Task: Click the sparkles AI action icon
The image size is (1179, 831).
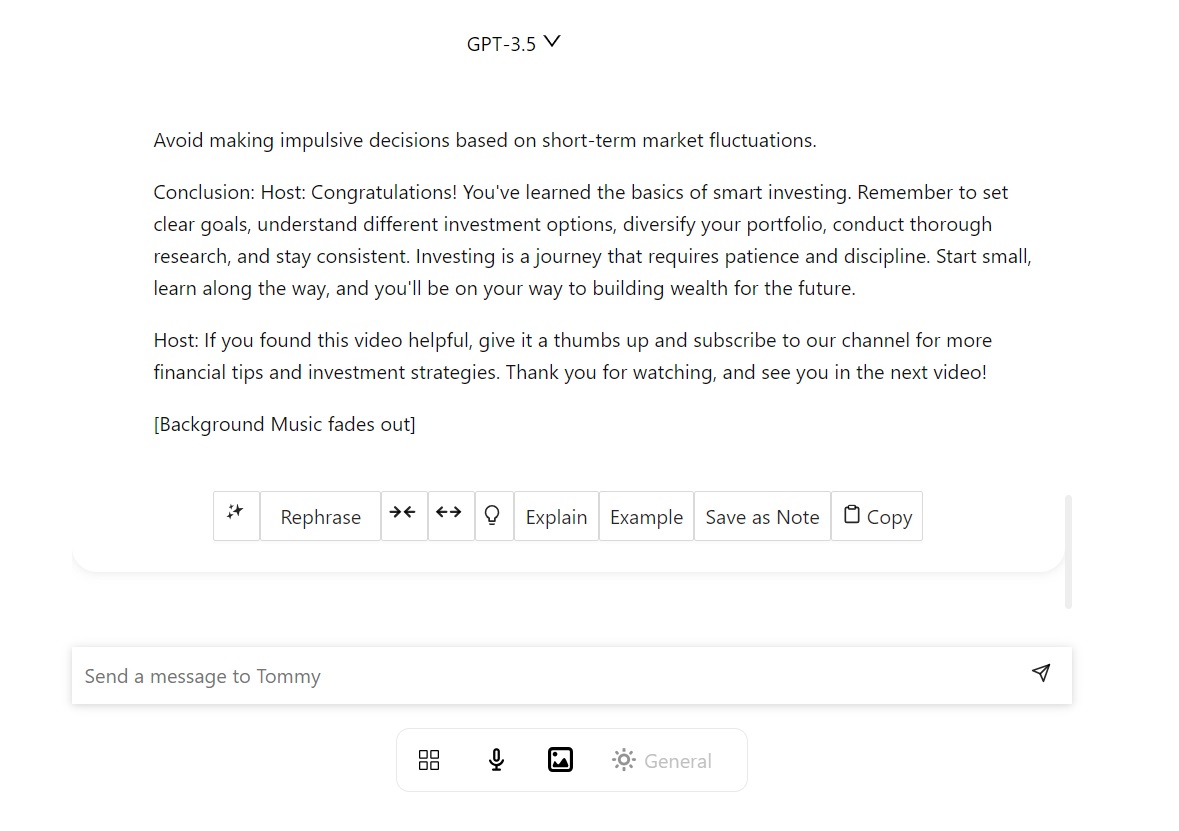Action: point(236,512)
